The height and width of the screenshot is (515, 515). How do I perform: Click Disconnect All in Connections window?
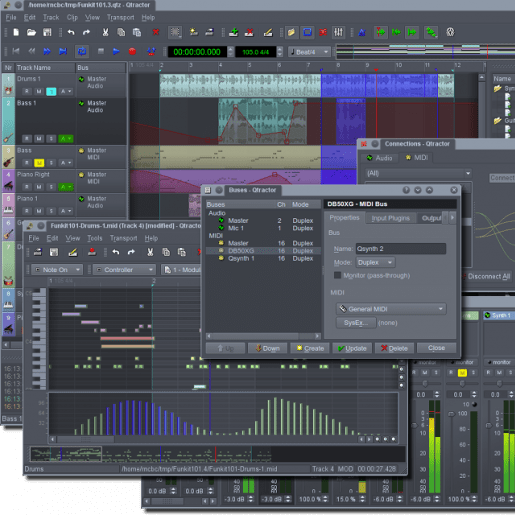(x=487, y=276)
